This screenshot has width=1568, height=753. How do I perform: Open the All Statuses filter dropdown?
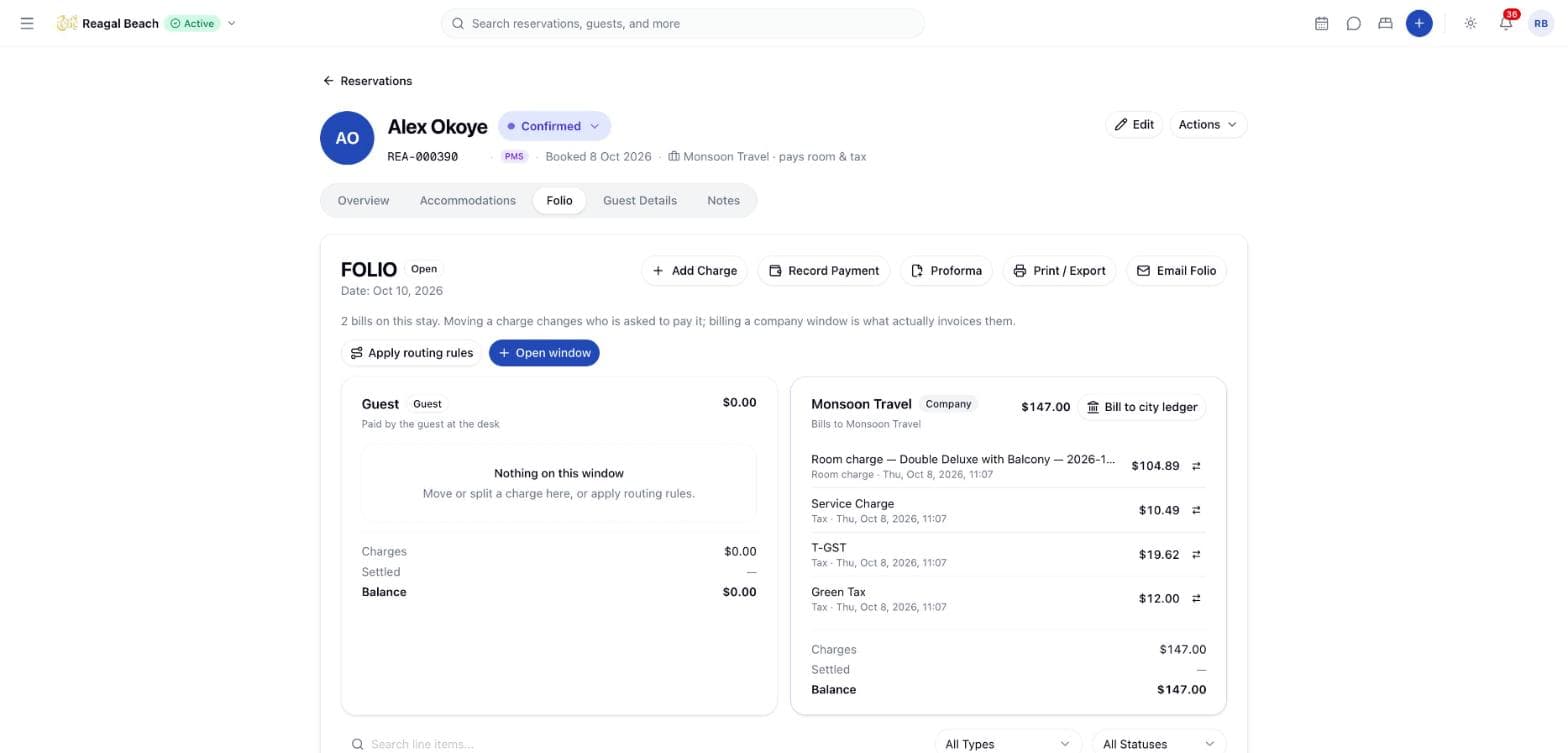pyautogui.click(x=1158, y=743)
